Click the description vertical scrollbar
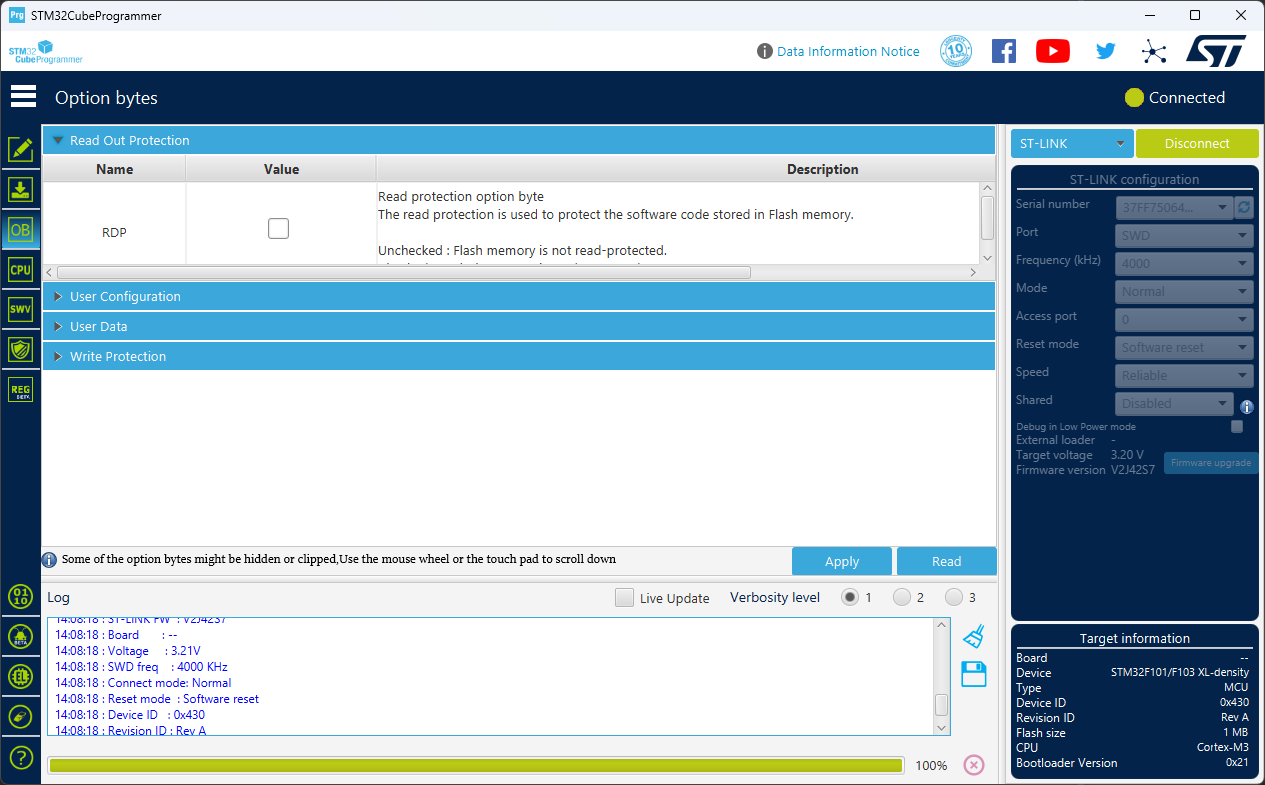Viewport: 1265px width, 785px height. 988,217
